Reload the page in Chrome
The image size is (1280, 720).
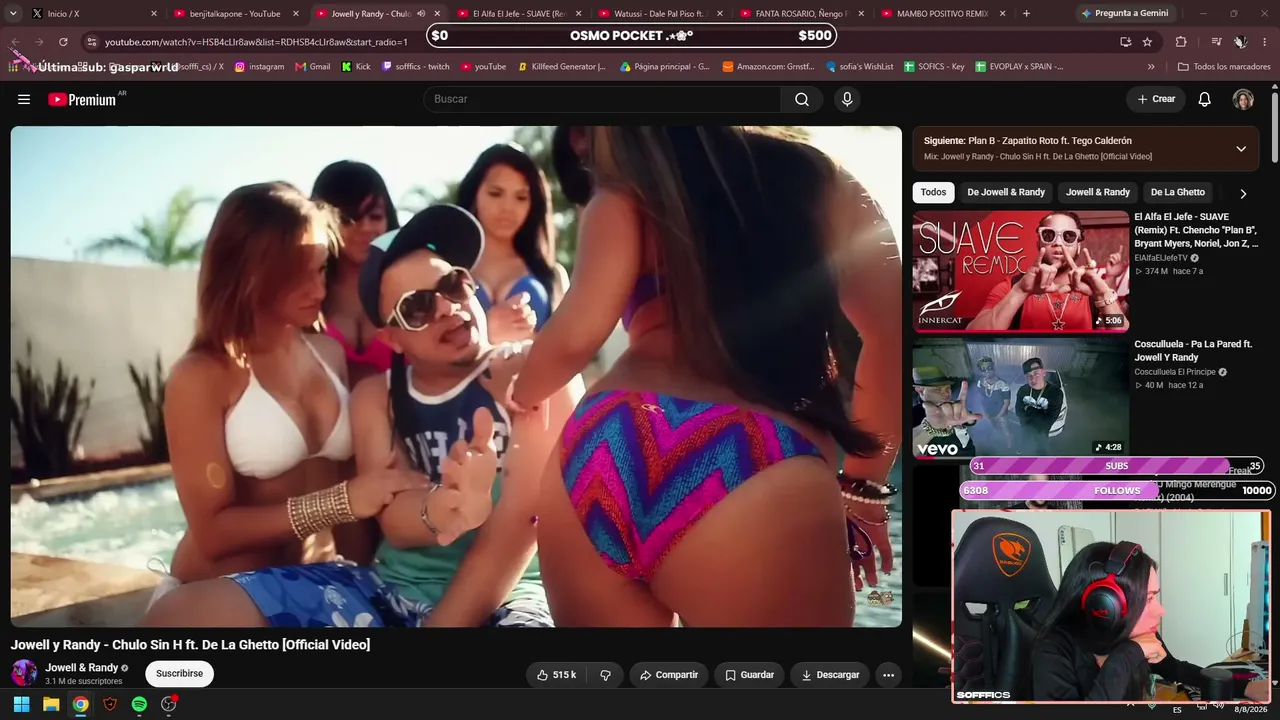(x=63, y=42)
